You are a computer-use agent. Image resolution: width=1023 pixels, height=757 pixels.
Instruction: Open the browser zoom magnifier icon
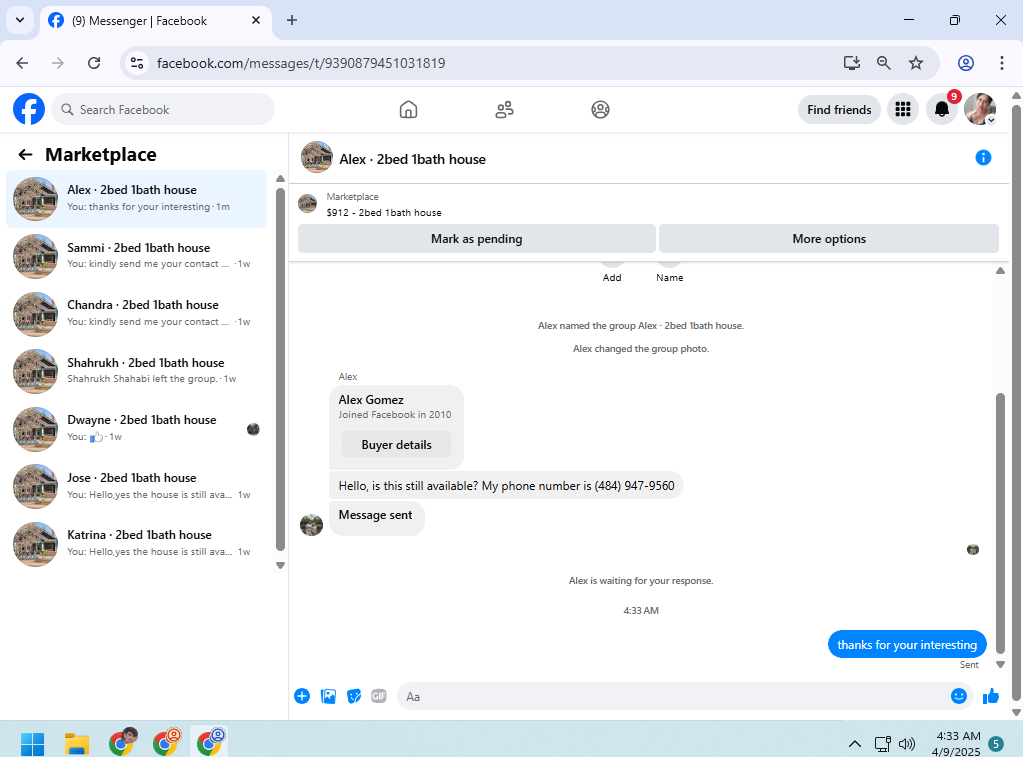(x=883, y=63)
